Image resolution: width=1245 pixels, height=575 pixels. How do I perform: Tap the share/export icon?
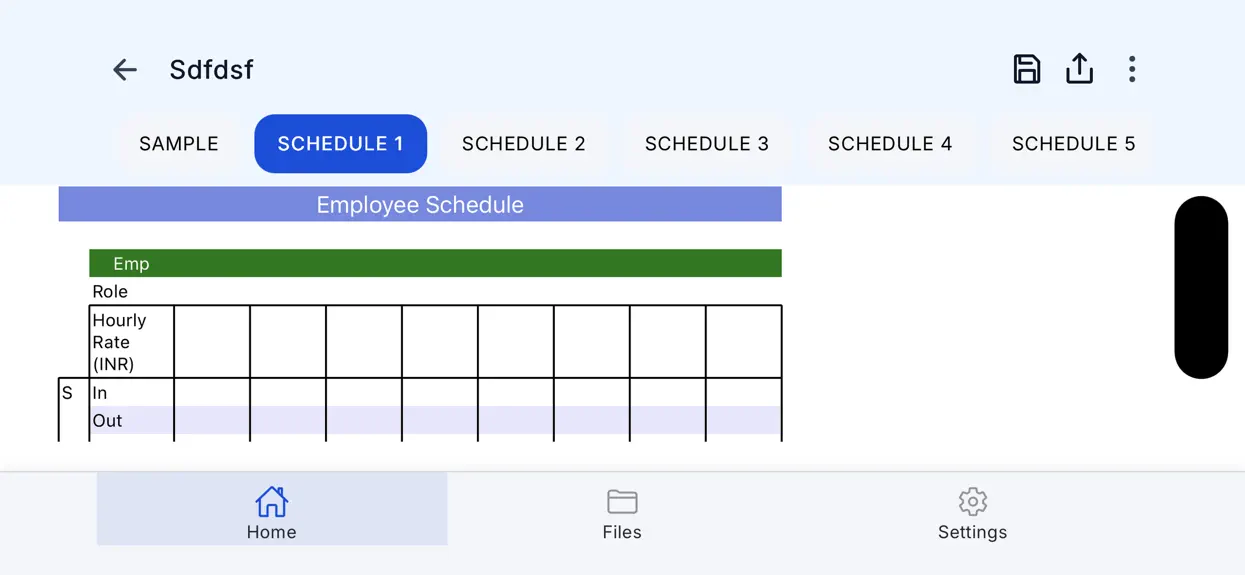pos(1079,69)
